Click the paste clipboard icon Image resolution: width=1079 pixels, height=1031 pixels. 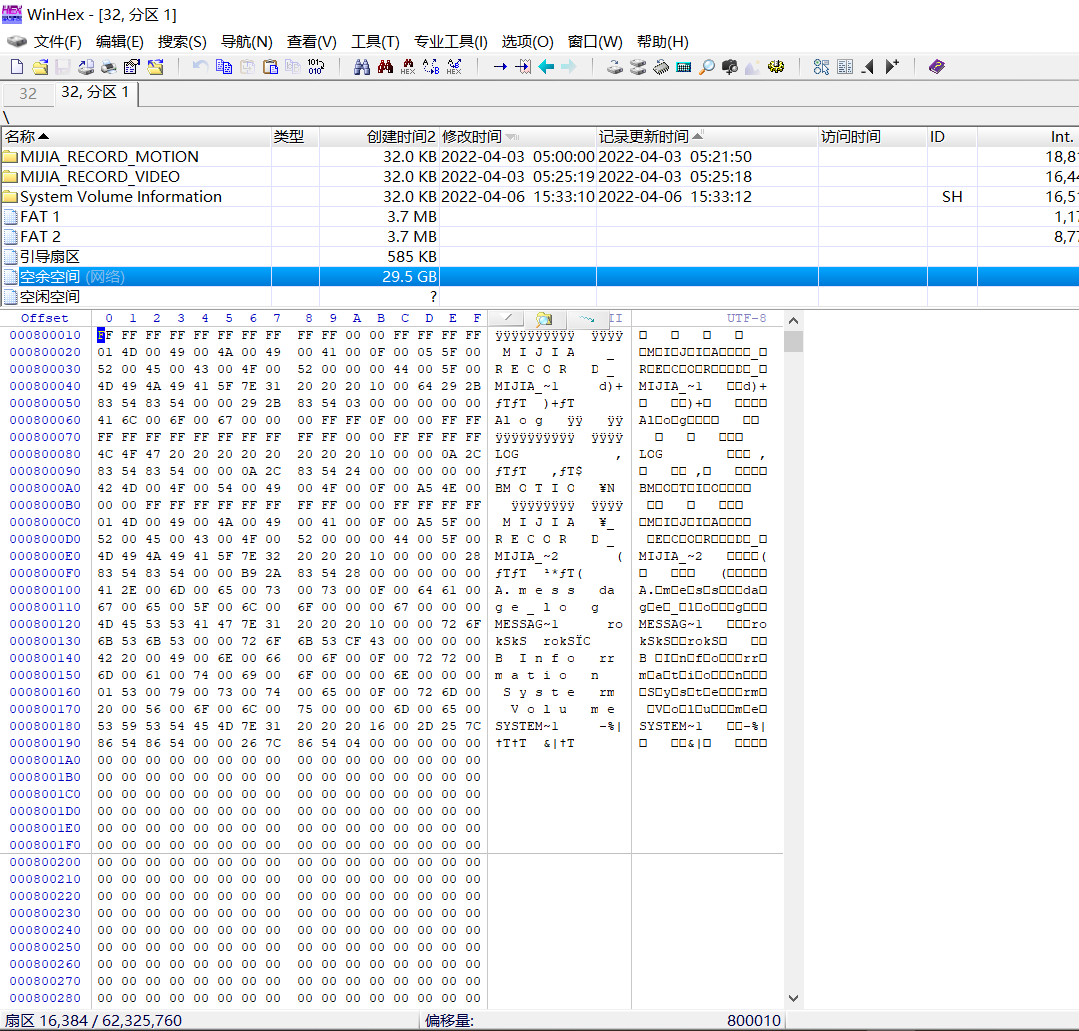[270, 67]
